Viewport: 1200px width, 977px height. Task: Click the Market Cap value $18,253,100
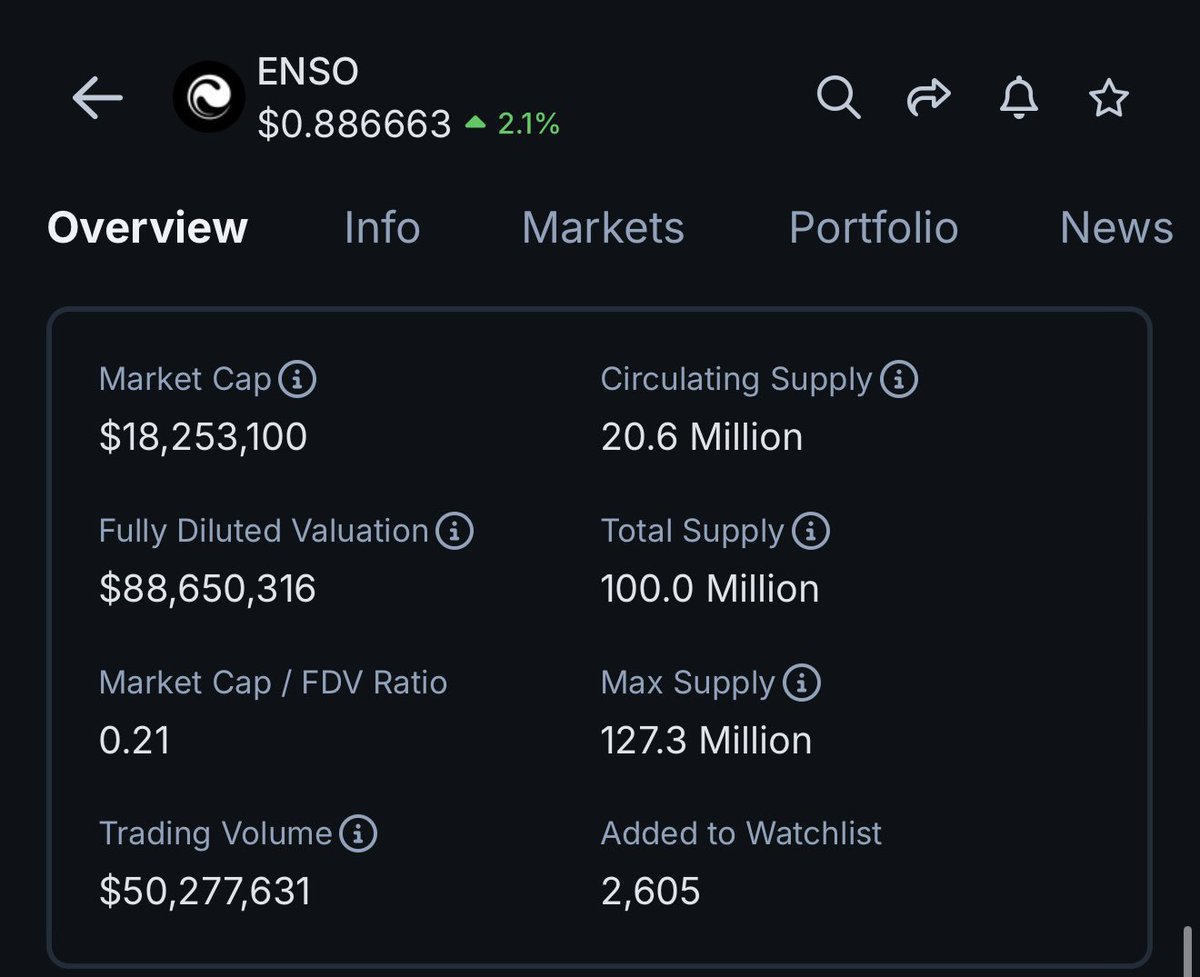tap(203, 437)
